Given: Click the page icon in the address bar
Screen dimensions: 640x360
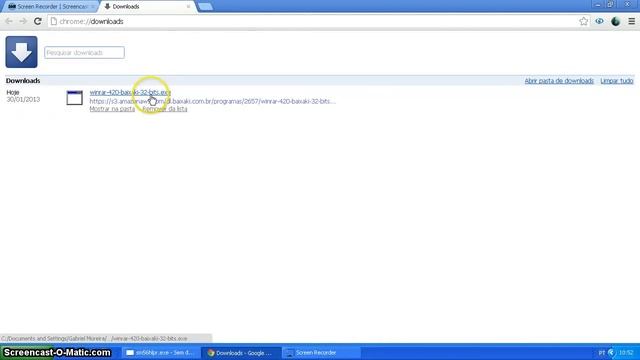Looking at the screenshot, I should (x=53, y=21).
